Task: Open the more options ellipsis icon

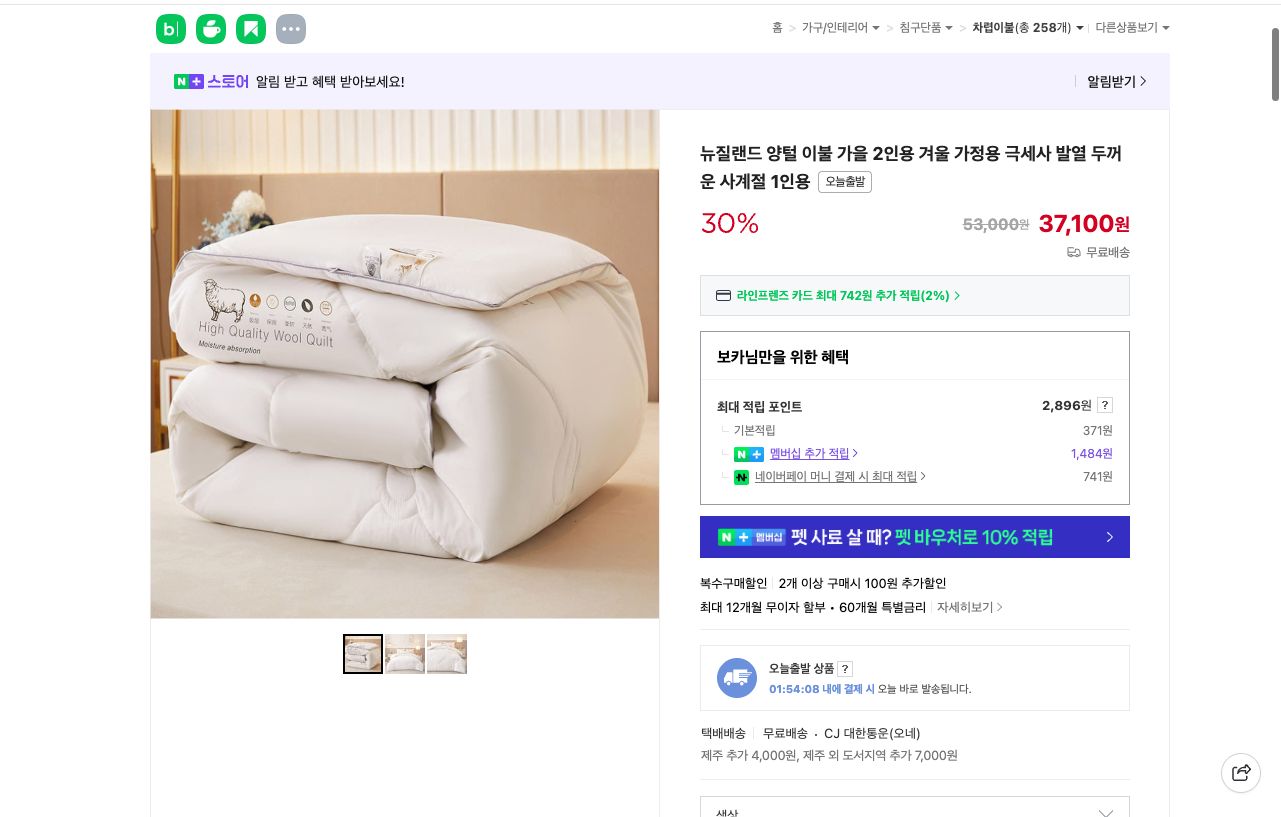Action: (x=290, y=28)
